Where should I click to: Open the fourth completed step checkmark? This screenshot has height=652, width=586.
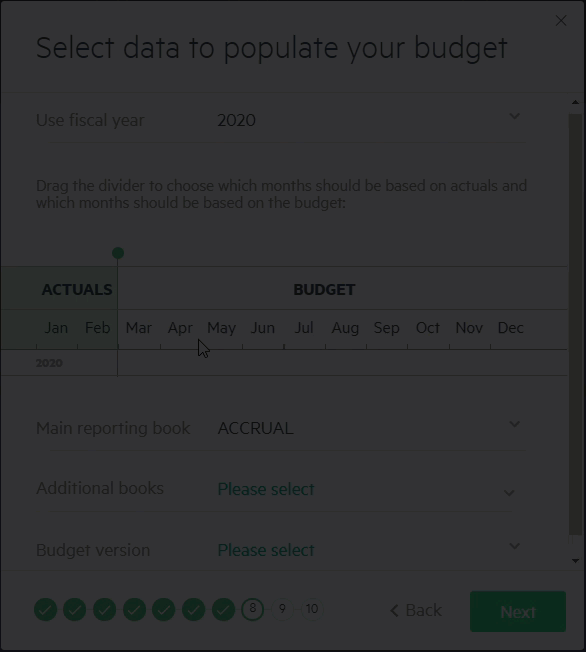point(134,610)
